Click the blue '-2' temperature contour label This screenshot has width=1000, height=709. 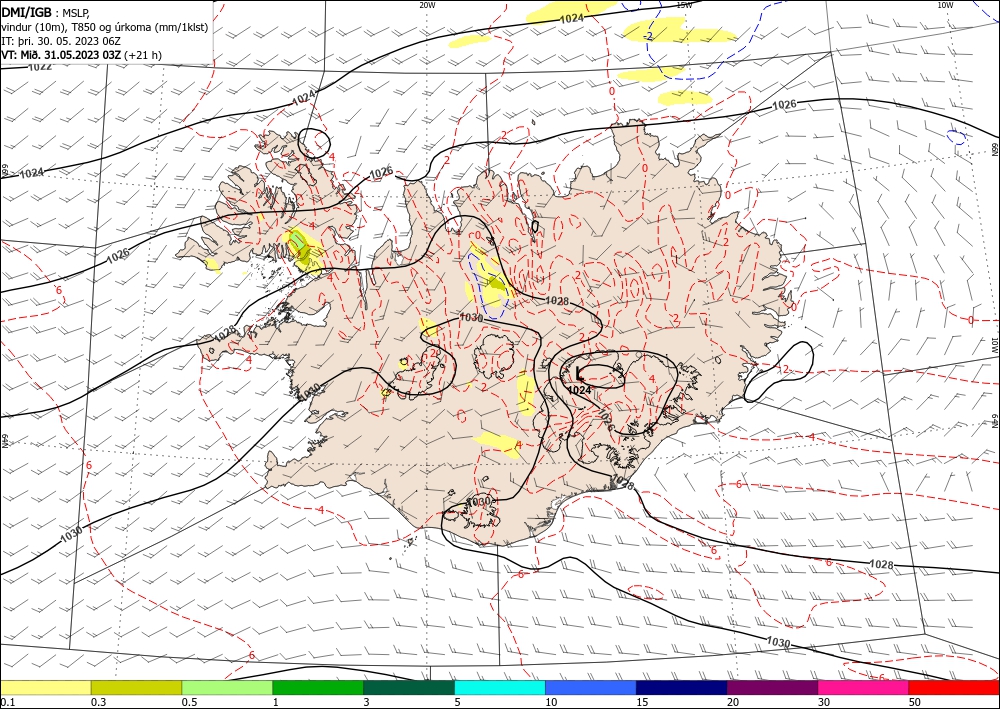pos(648,36)
